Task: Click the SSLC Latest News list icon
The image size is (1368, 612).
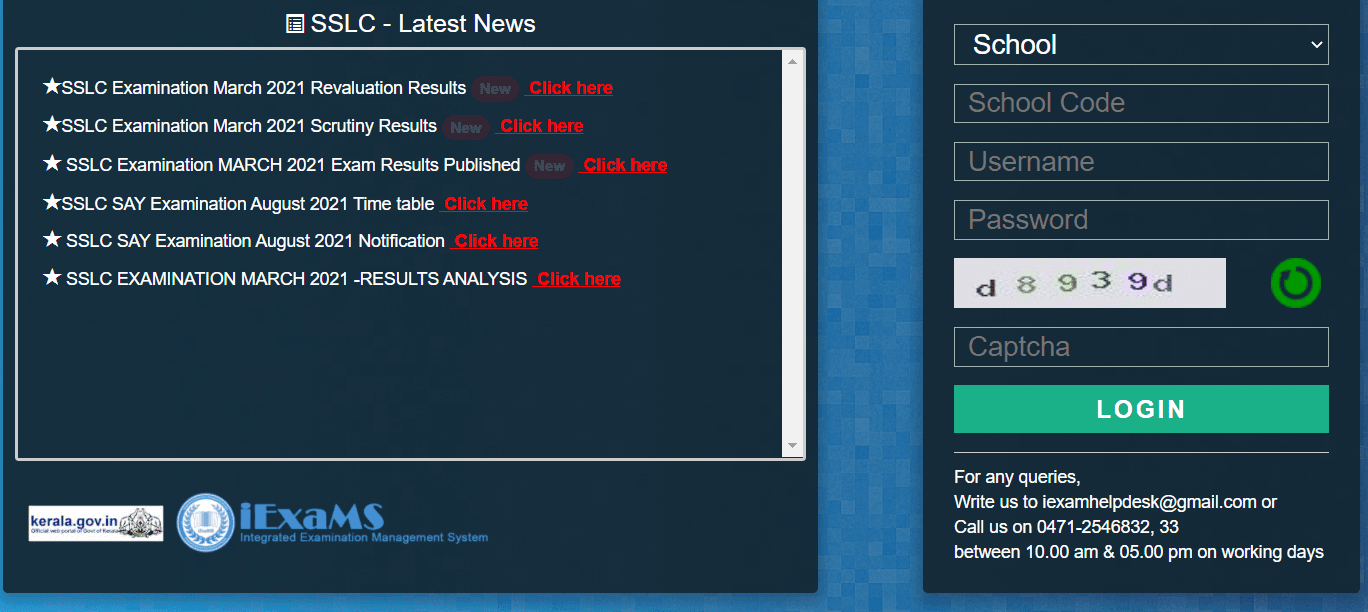Action: 295,24
